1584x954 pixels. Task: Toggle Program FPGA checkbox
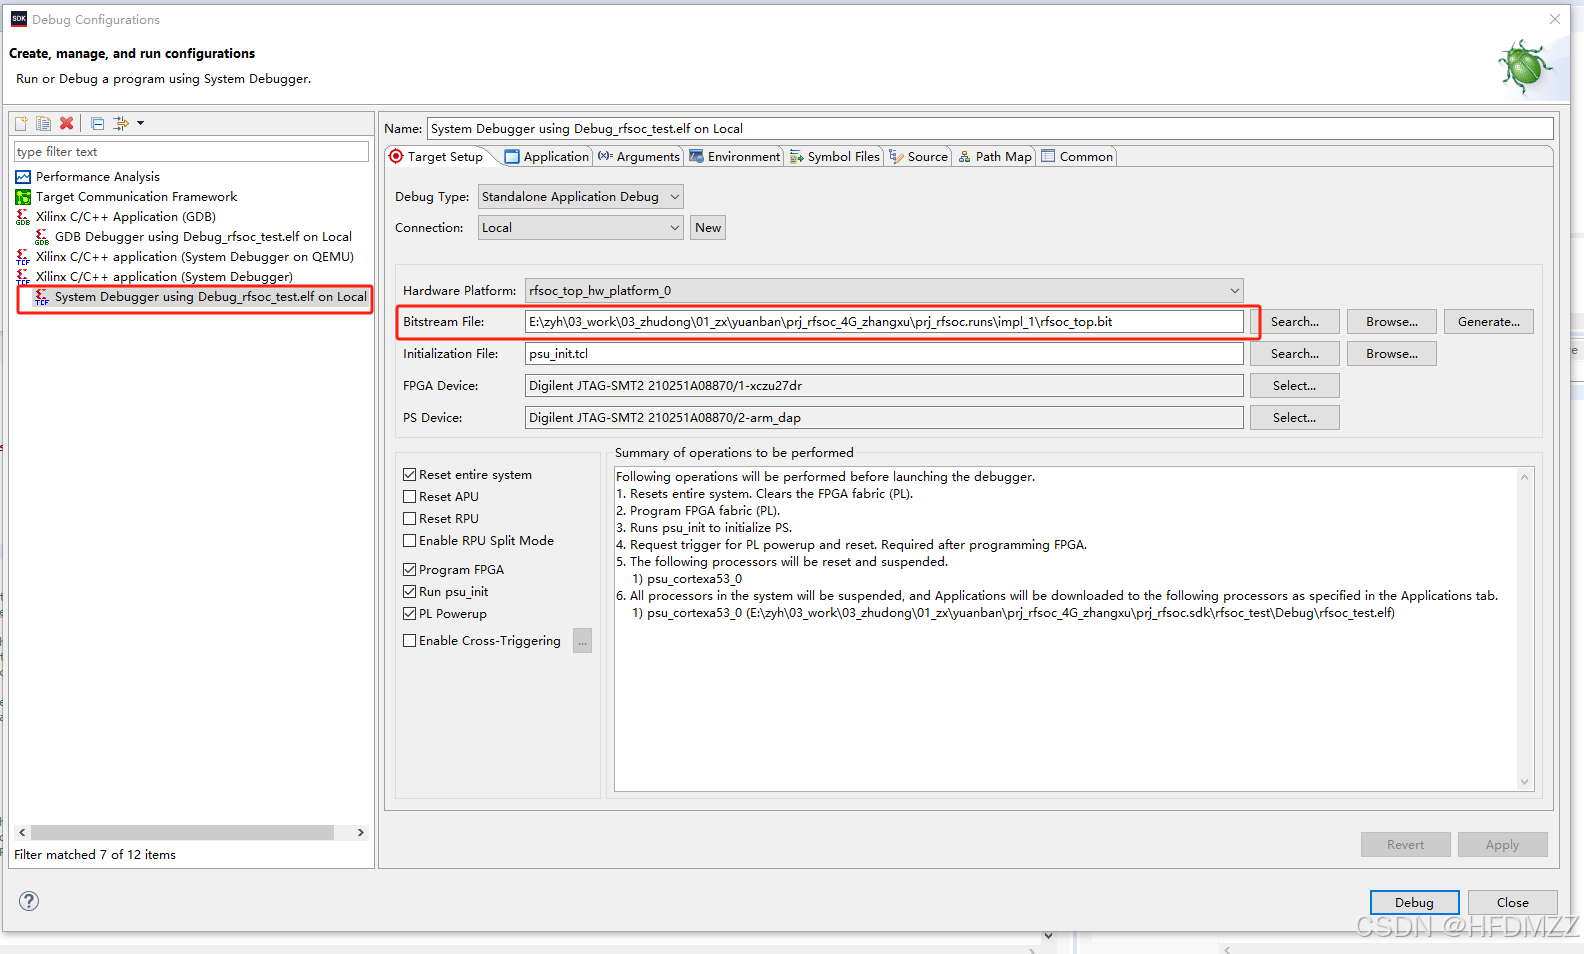[x=410, y=570]
